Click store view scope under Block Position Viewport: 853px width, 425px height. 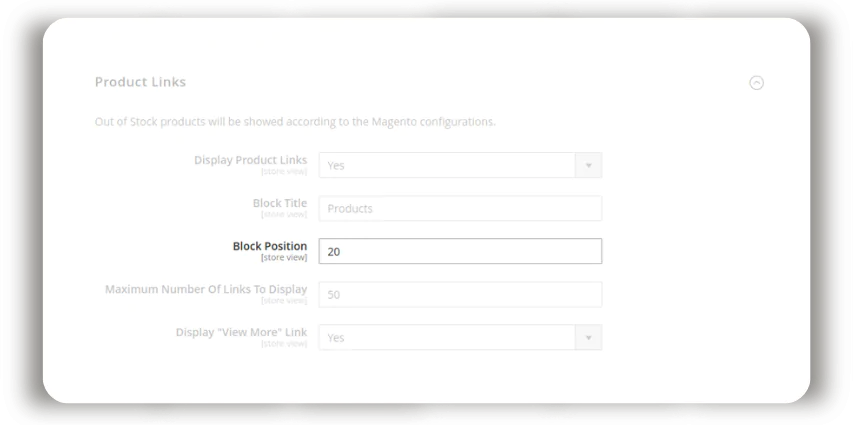point(284,258)
